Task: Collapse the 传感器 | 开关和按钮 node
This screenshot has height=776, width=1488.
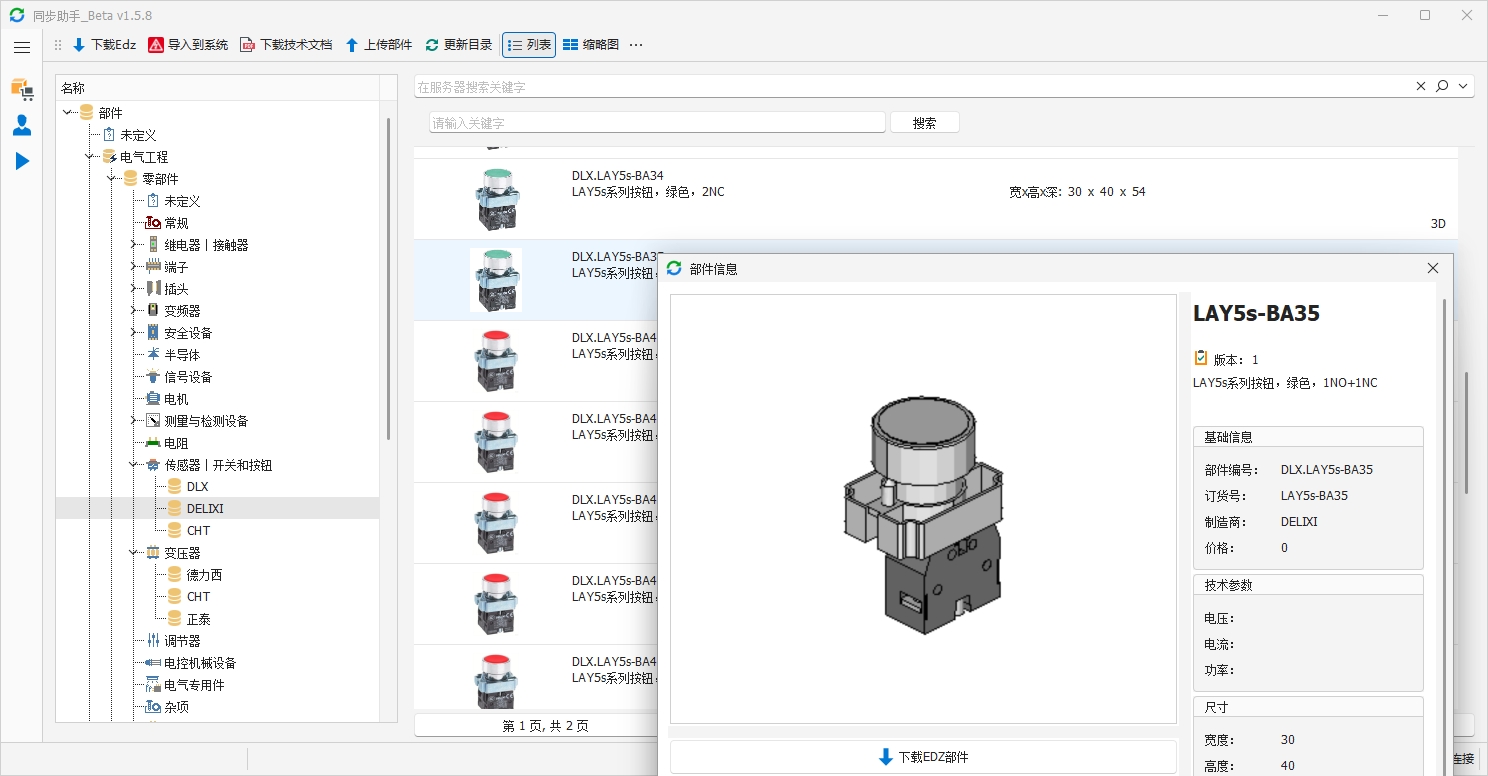Action: (134, 465)
